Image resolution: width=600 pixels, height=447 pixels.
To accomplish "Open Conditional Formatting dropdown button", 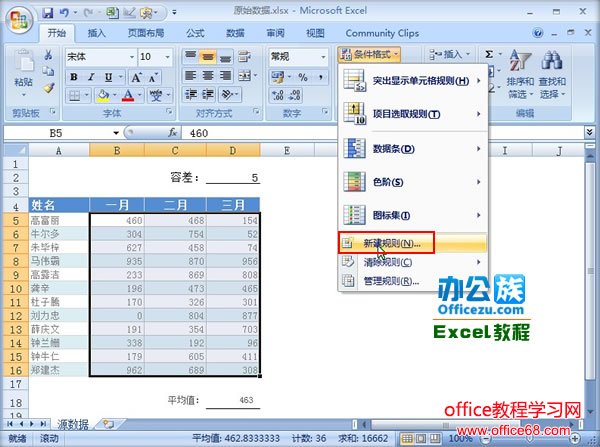I will pyautogui.click(x=369, y=55).
